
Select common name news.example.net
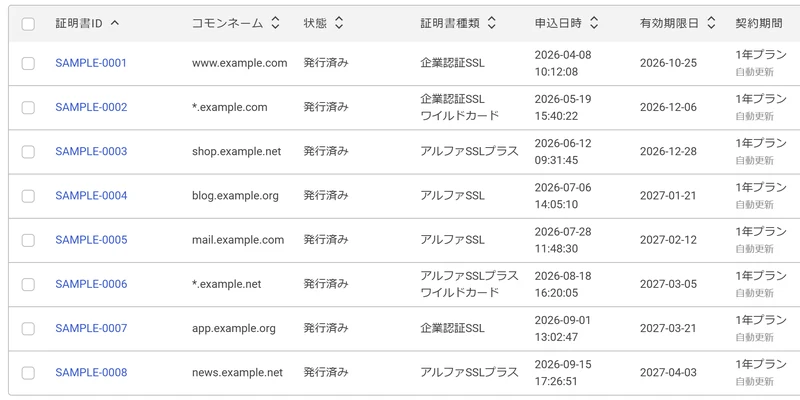pyautogui.click(x=237, y=372)
